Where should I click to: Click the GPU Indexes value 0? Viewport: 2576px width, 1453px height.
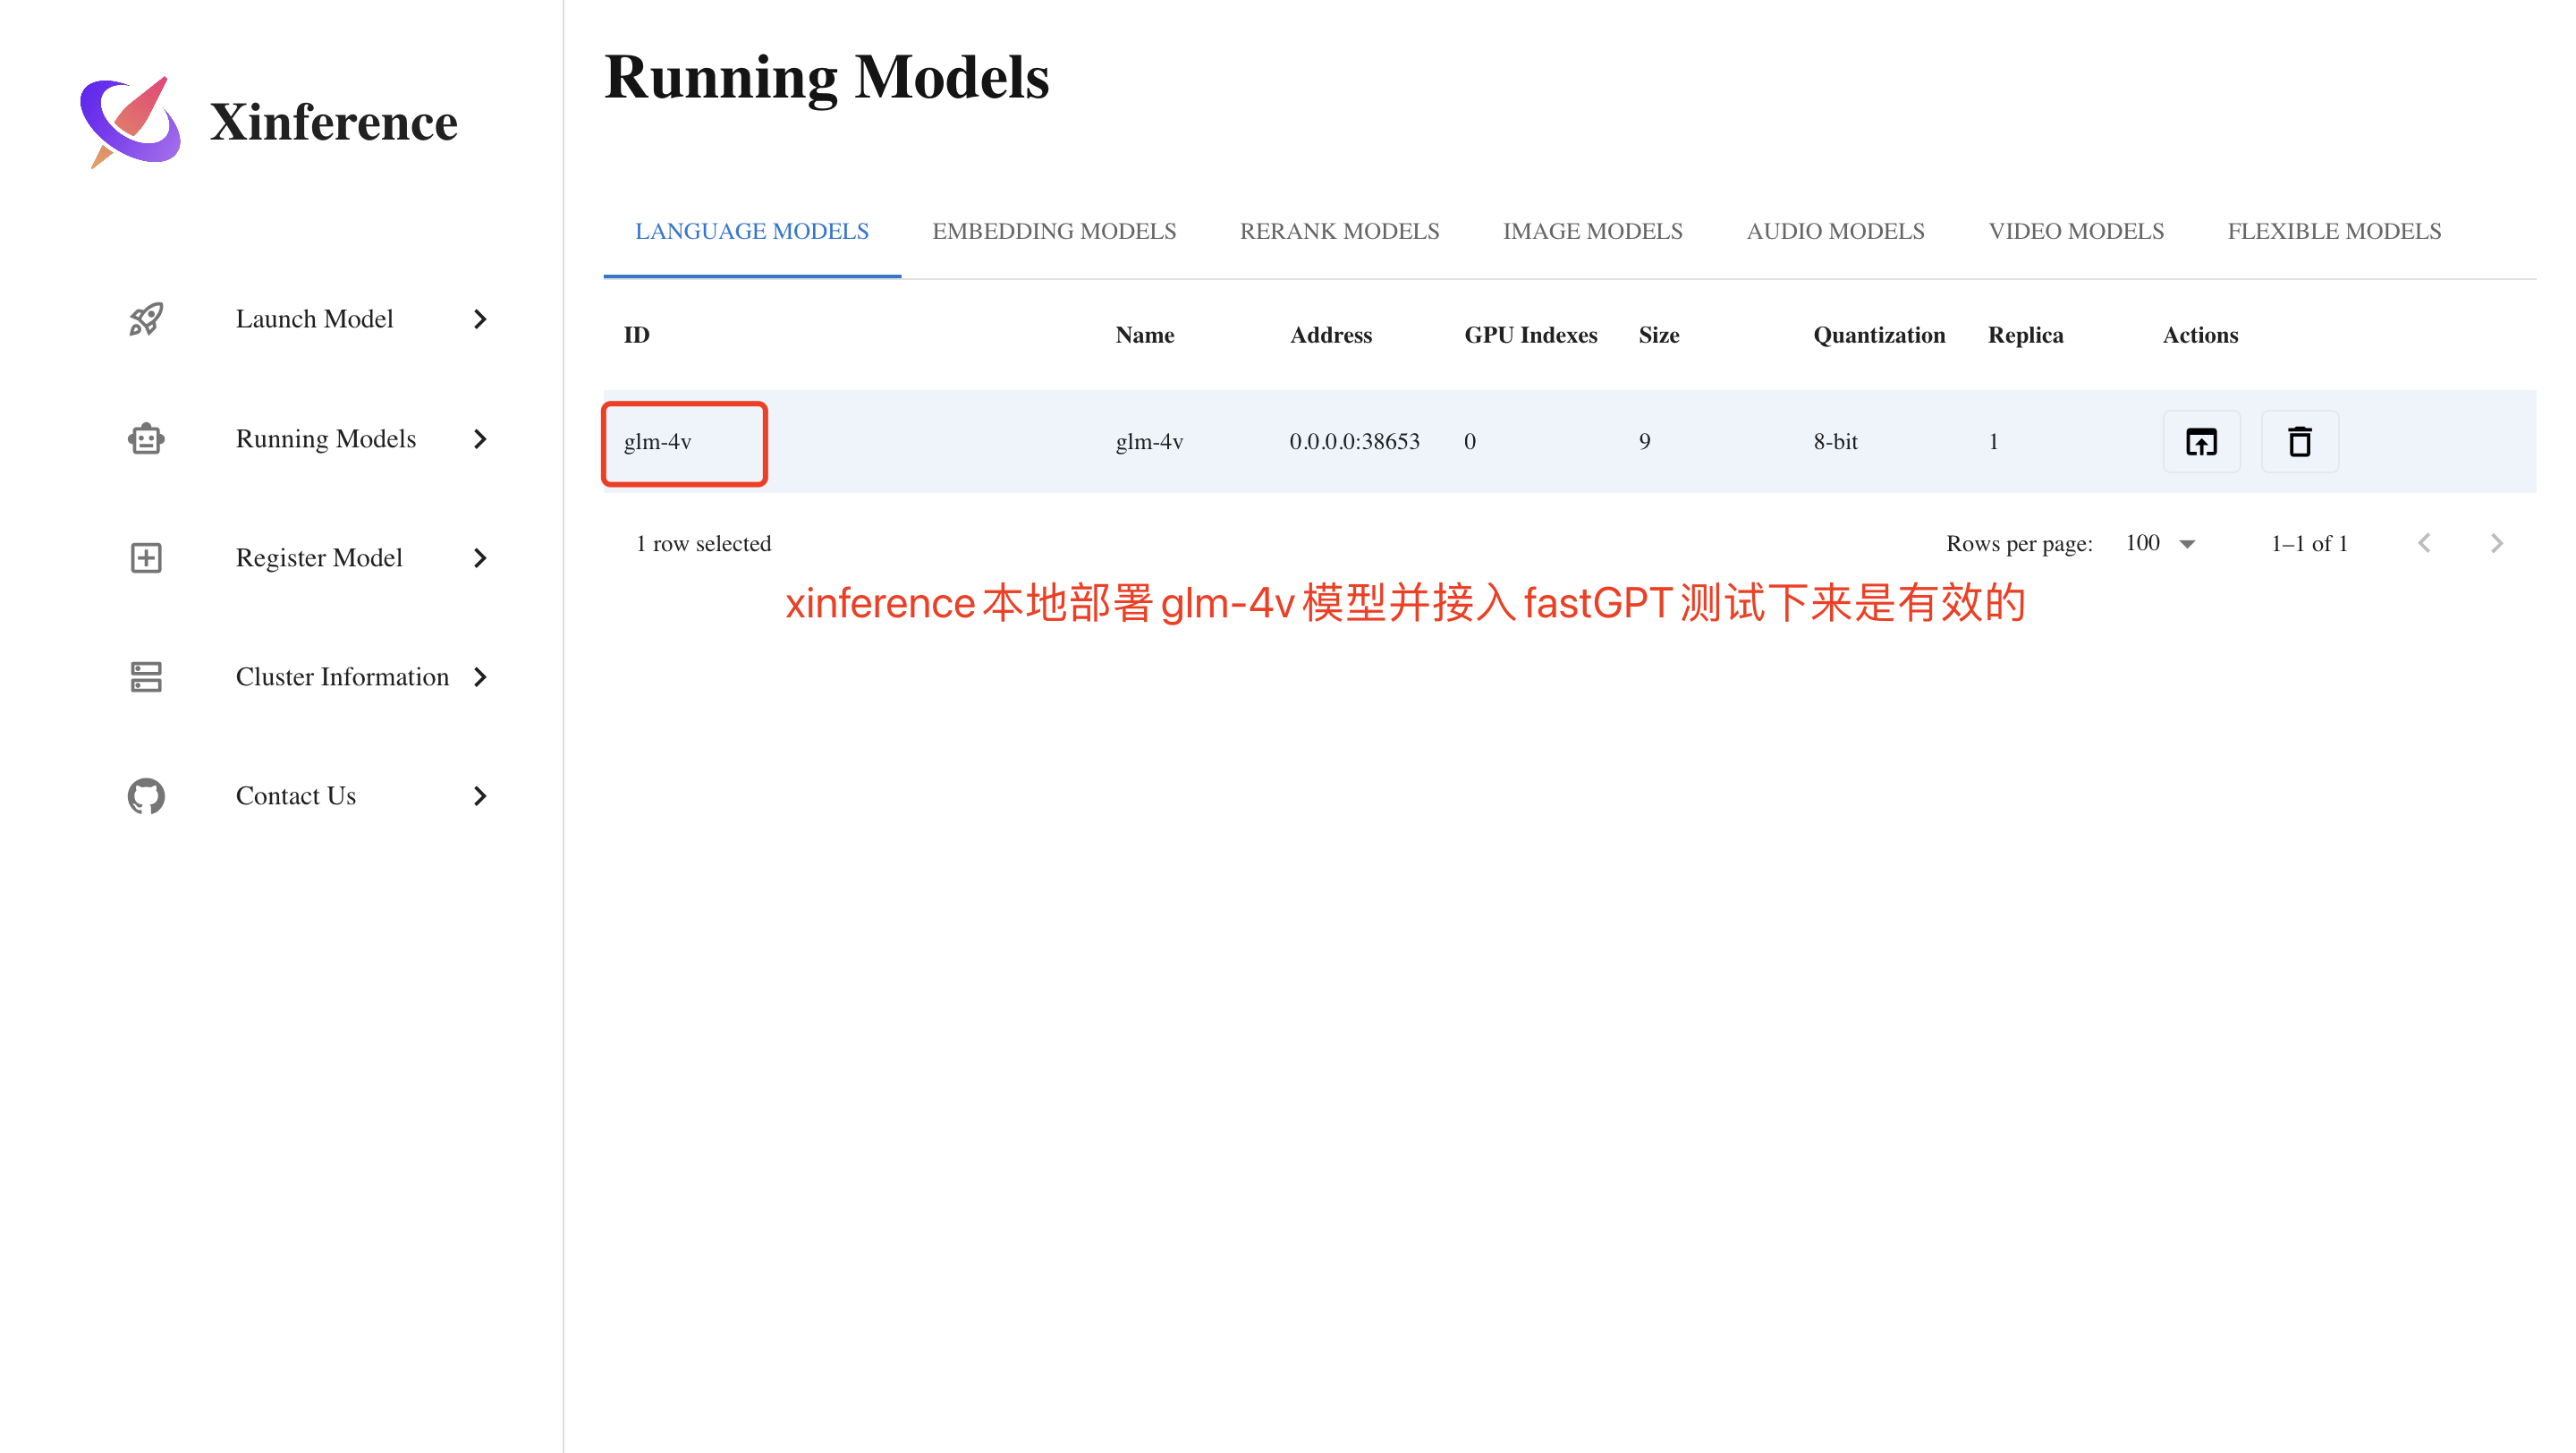click(x=1470, y=441)
